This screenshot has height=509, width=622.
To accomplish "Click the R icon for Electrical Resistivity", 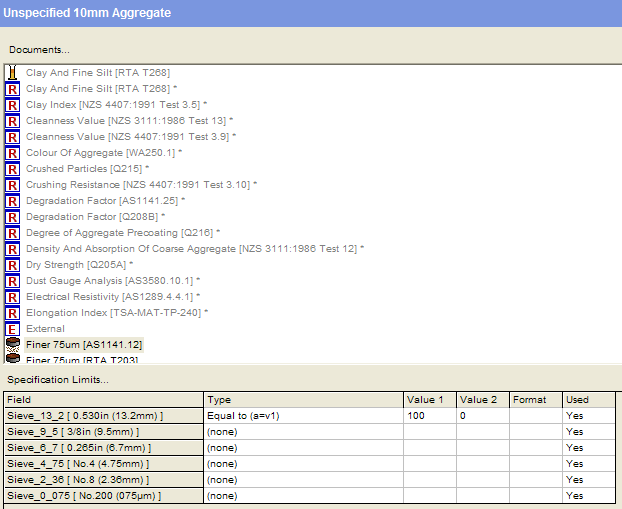I will click(x=13, y=297).
